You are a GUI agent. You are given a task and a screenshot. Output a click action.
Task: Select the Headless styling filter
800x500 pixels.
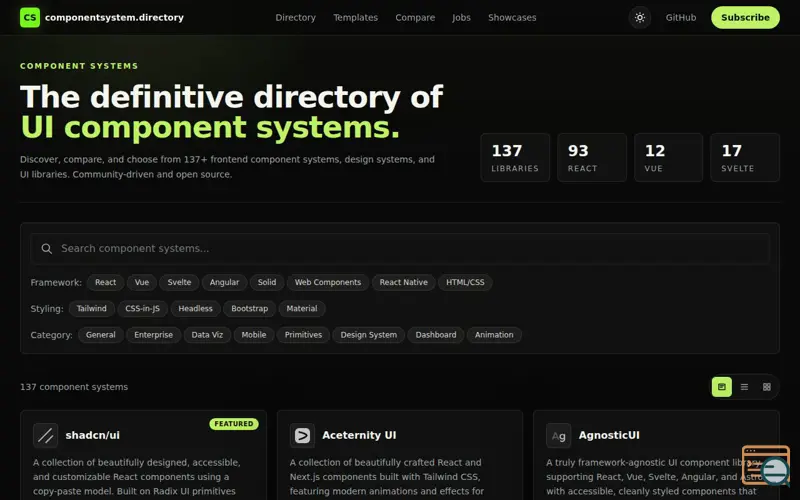click(x=195, y=309)
